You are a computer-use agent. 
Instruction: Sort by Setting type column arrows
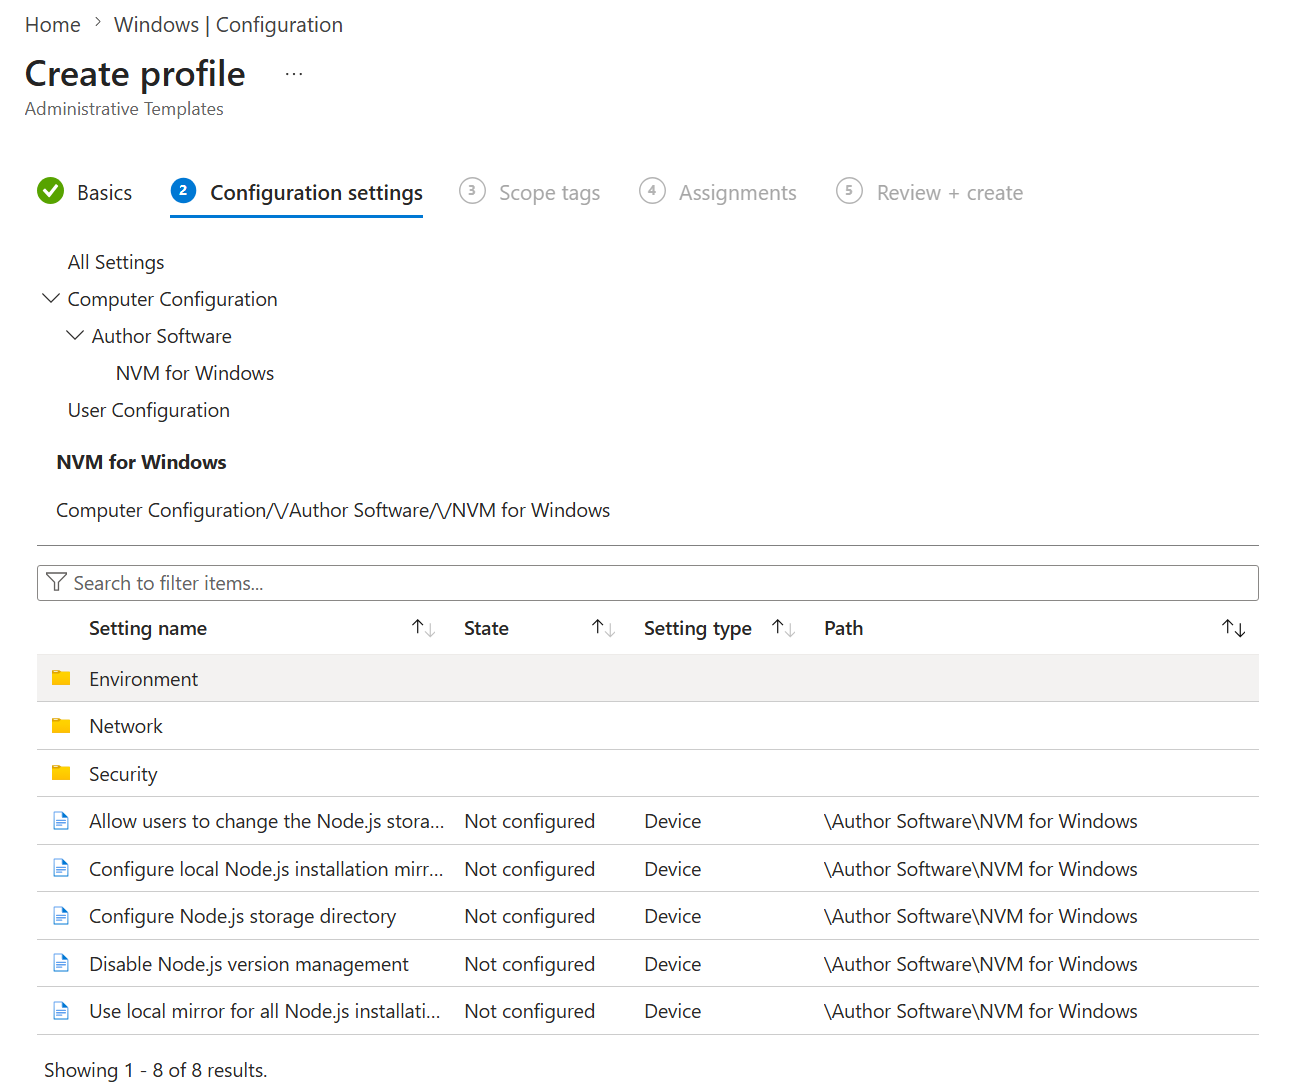783,628
